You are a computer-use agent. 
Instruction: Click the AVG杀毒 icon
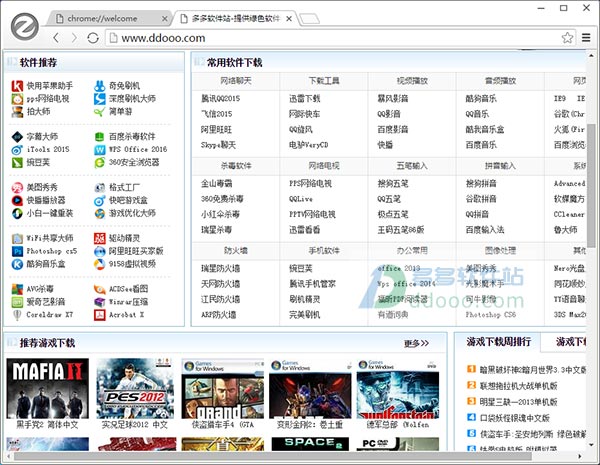tap(17, 289)
